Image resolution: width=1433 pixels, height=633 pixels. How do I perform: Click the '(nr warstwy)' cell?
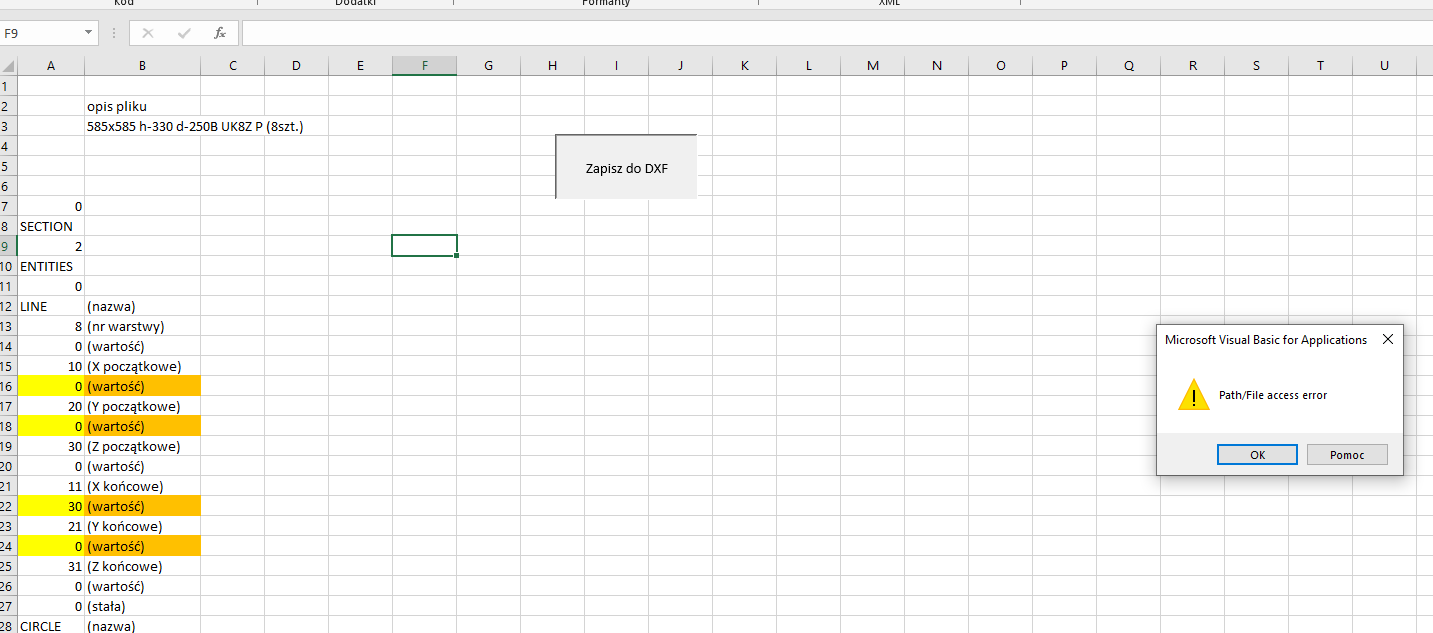pyautogui.click(x=142, y=326)
